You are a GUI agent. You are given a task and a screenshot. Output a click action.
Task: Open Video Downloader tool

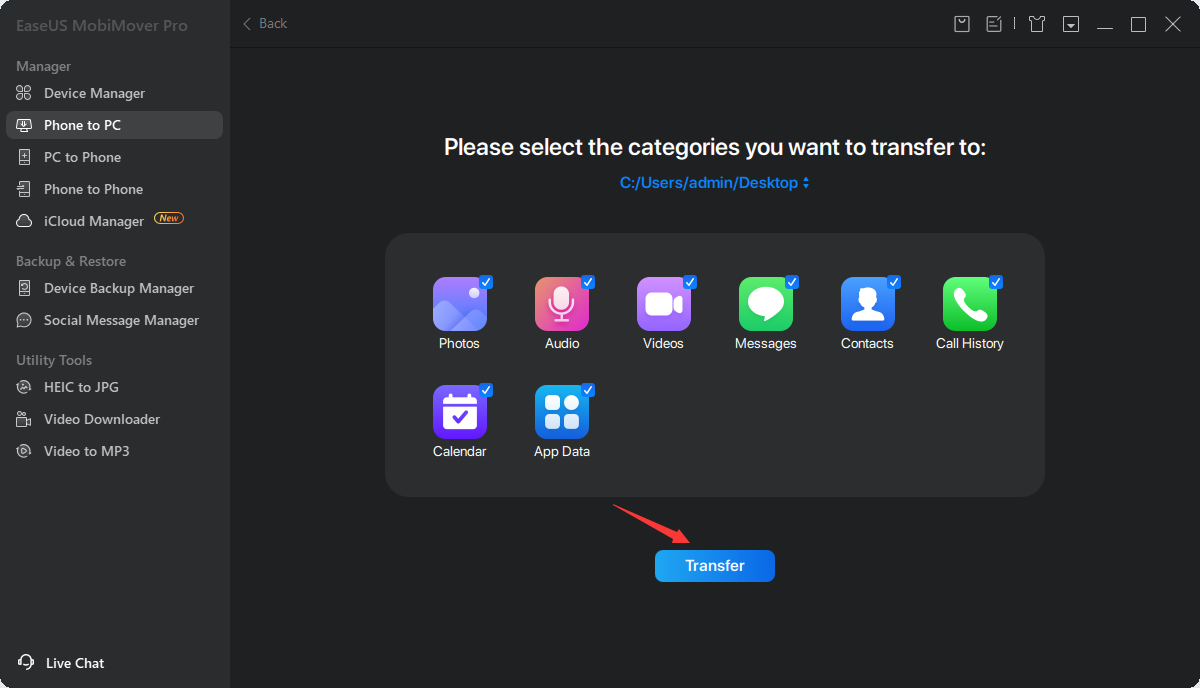[x=114, y=419]
